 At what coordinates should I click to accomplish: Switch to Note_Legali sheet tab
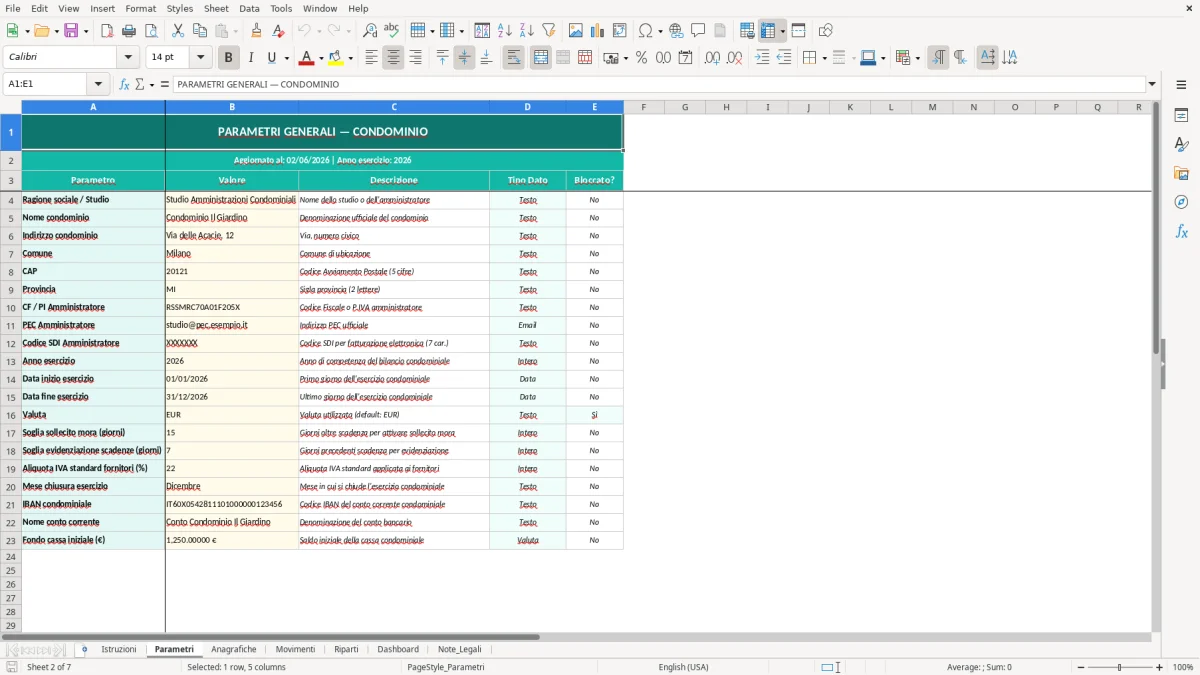pos(460,649)
